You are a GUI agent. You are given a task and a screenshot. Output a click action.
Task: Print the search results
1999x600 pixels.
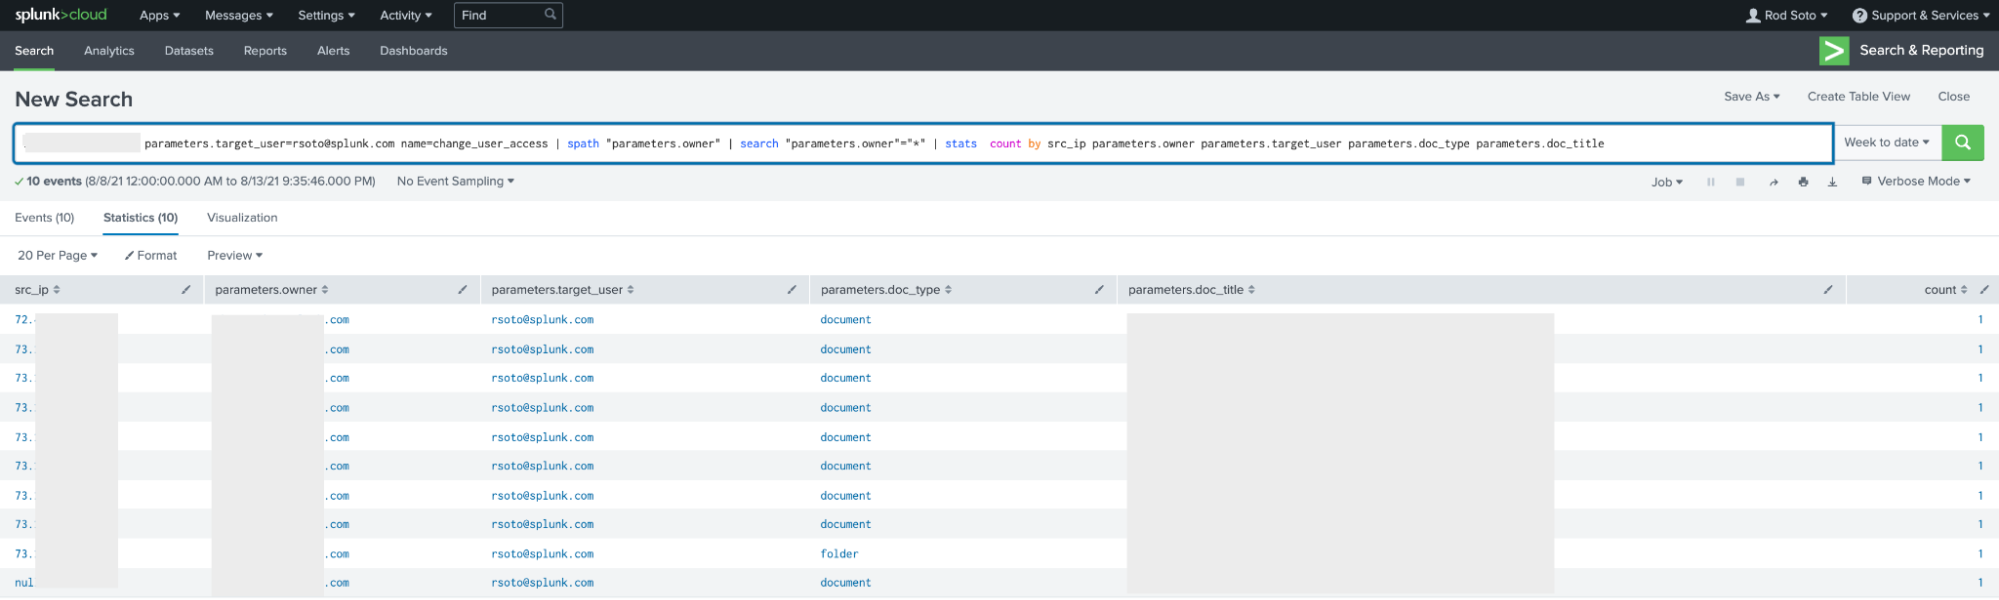(x=1803, y=182)
